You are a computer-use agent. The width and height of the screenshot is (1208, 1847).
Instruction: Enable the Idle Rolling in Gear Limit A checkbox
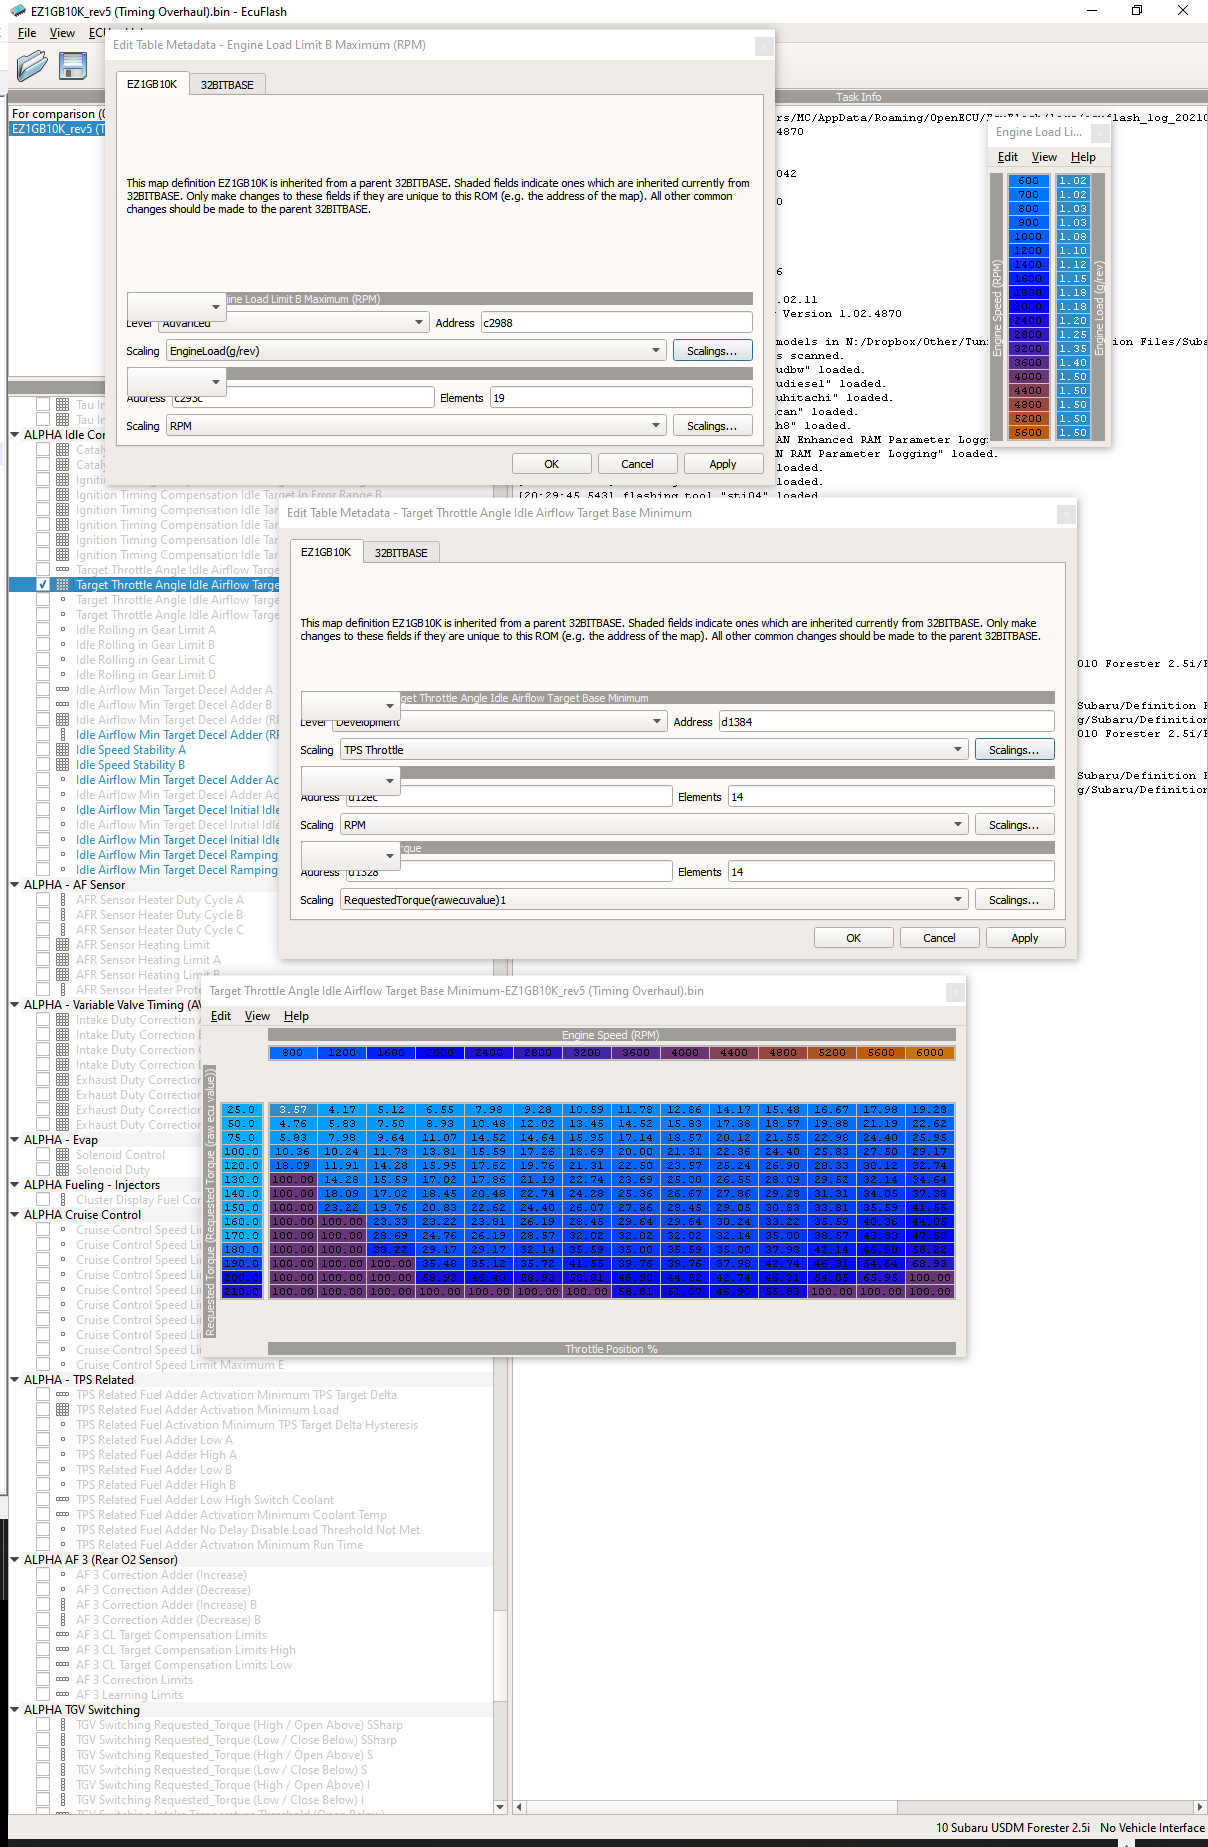click(x=43, y=630)
